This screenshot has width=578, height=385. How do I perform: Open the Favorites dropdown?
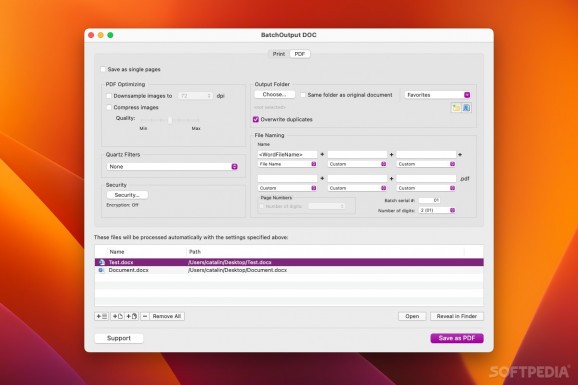click(437, 95)
